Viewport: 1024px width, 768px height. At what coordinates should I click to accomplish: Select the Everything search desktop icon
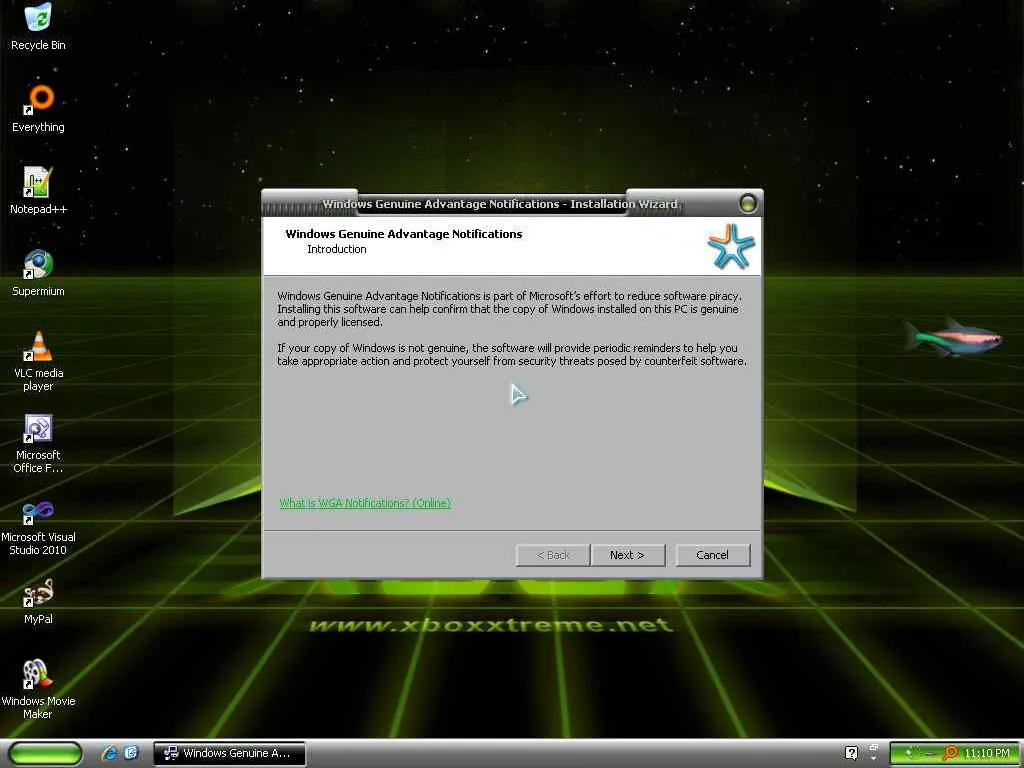point(38,109)
